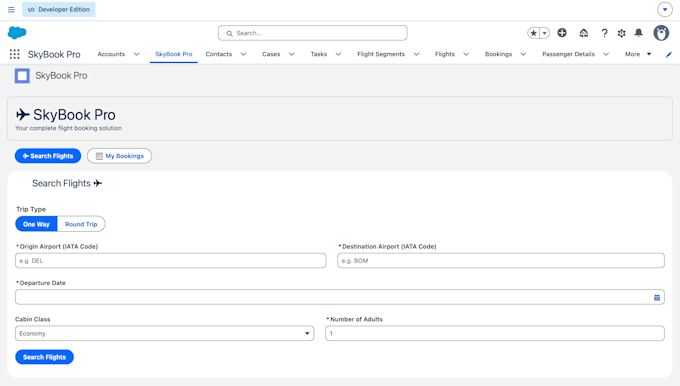The image size is (680, 386).
Task: Click the Origin Airport input field
Action: point(170,261)
